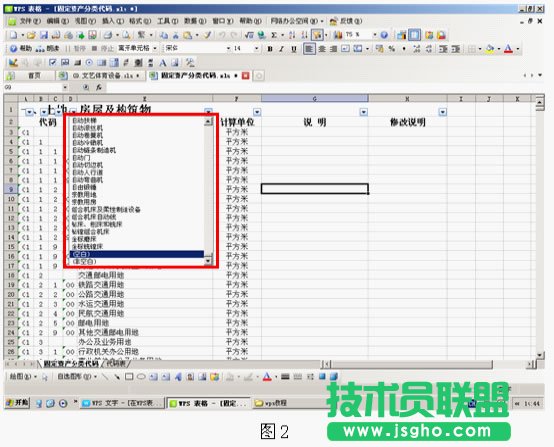Select the (非空白) filter option
554x447 pixels.
point(137,261)
